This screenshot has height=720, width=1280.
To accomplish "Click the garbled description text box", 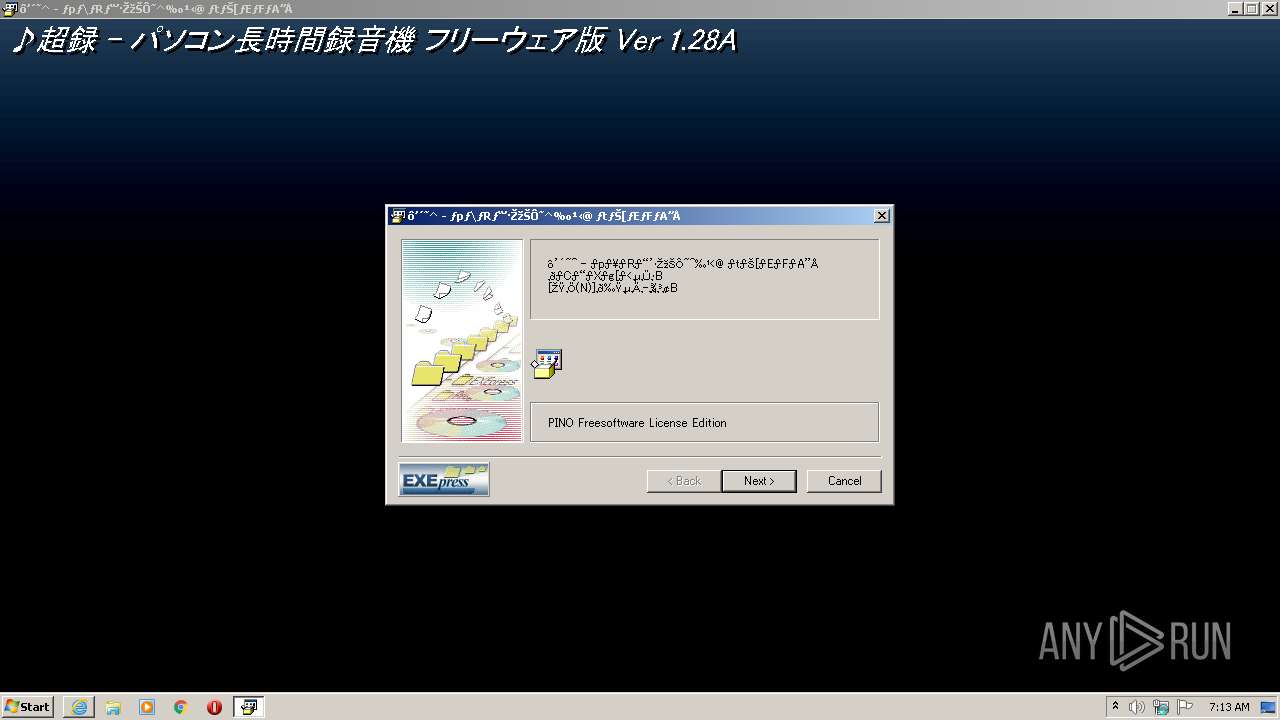I will click(704, 279).
